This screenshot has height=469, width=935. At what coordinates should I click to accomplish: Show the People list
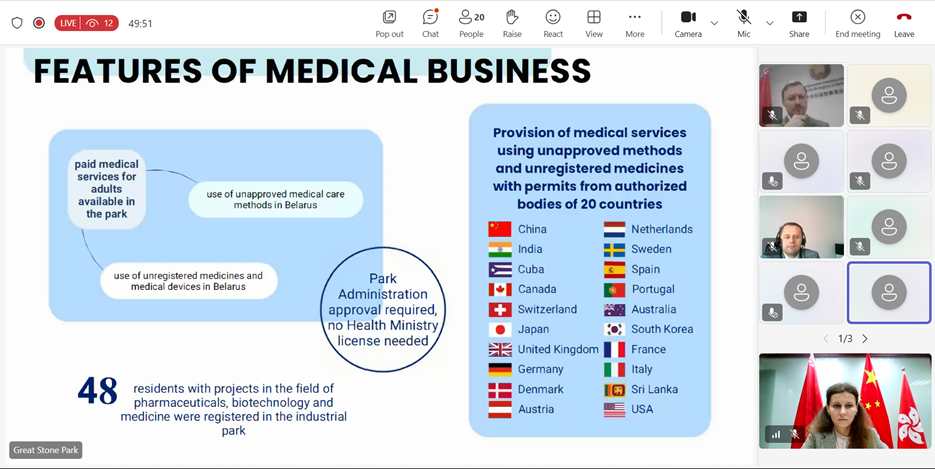[x=471, y=24]
